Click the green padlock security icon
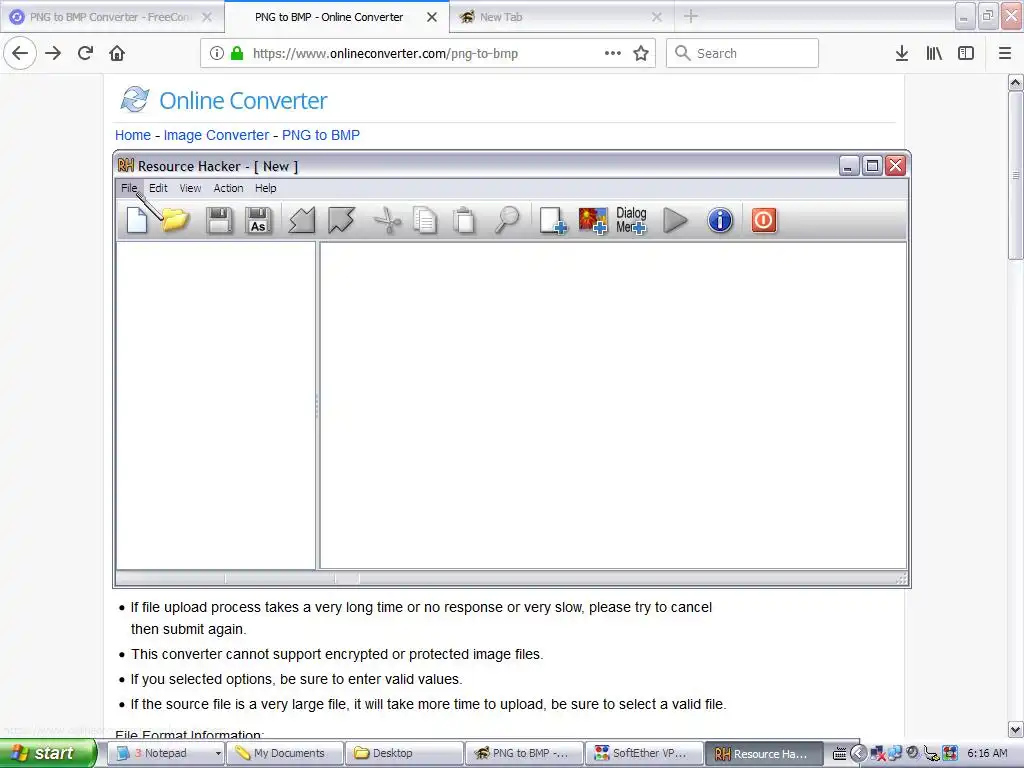Viewport: 1024px width, 768px height. click(237, 53)
